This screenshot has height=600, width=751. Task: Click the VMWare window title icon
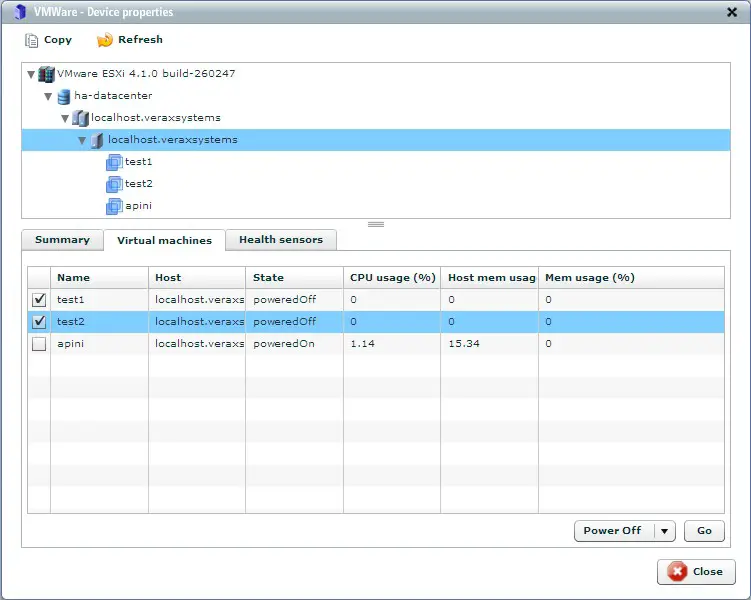coord(20,12)
